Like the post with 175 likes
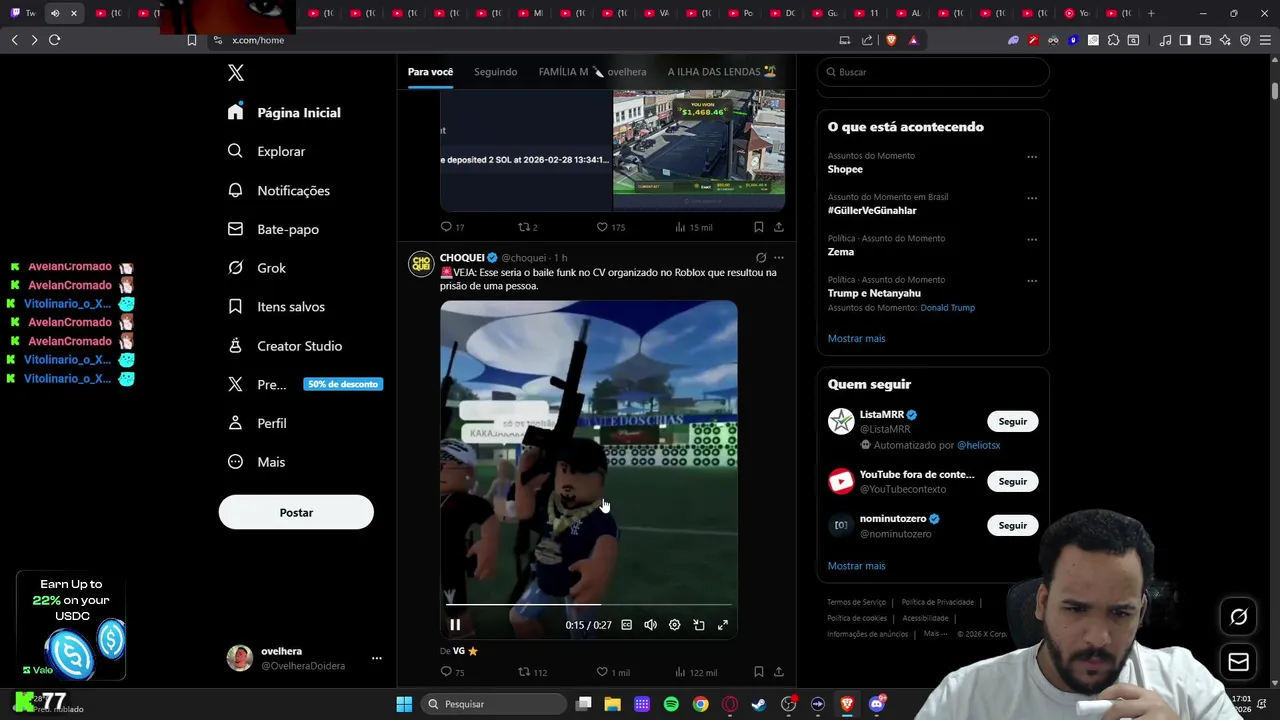Screen dimensions: 1280x720 (610, 227)
